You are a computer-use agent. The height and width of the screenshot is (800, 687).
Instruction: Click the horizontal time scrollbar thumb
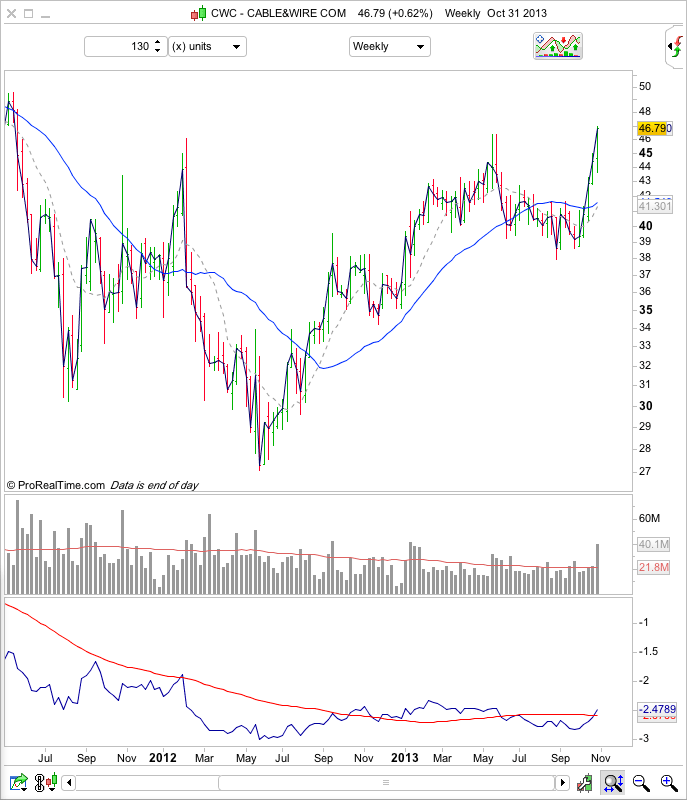386,782
